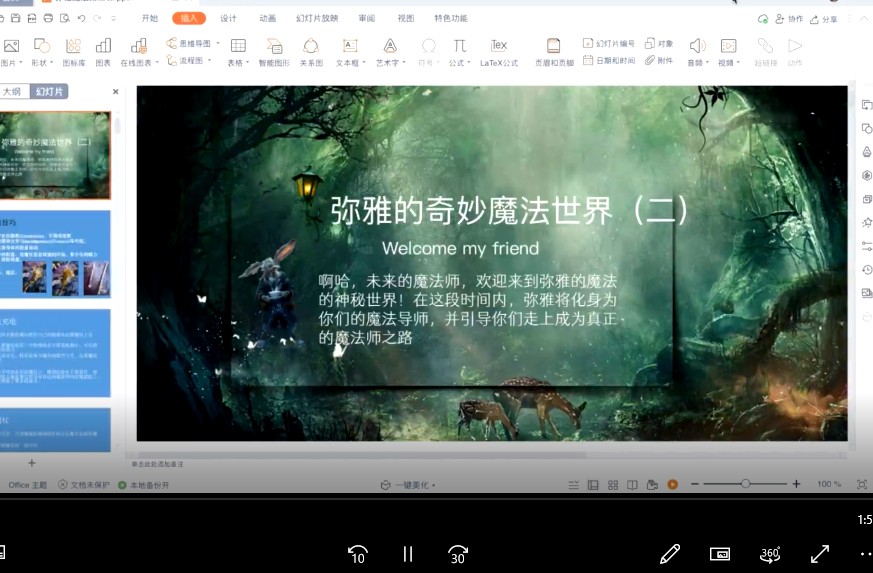Click the zoom in plus button
This screenshot has height=573, width=873.
tap(796, 484)
